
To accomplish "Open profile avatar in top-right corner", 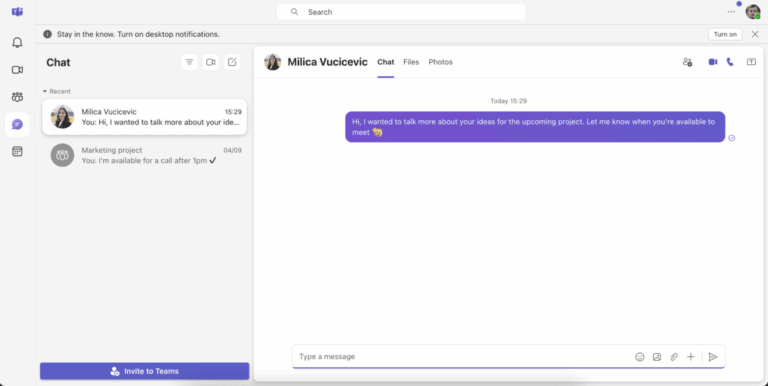I will coord(753,12).
